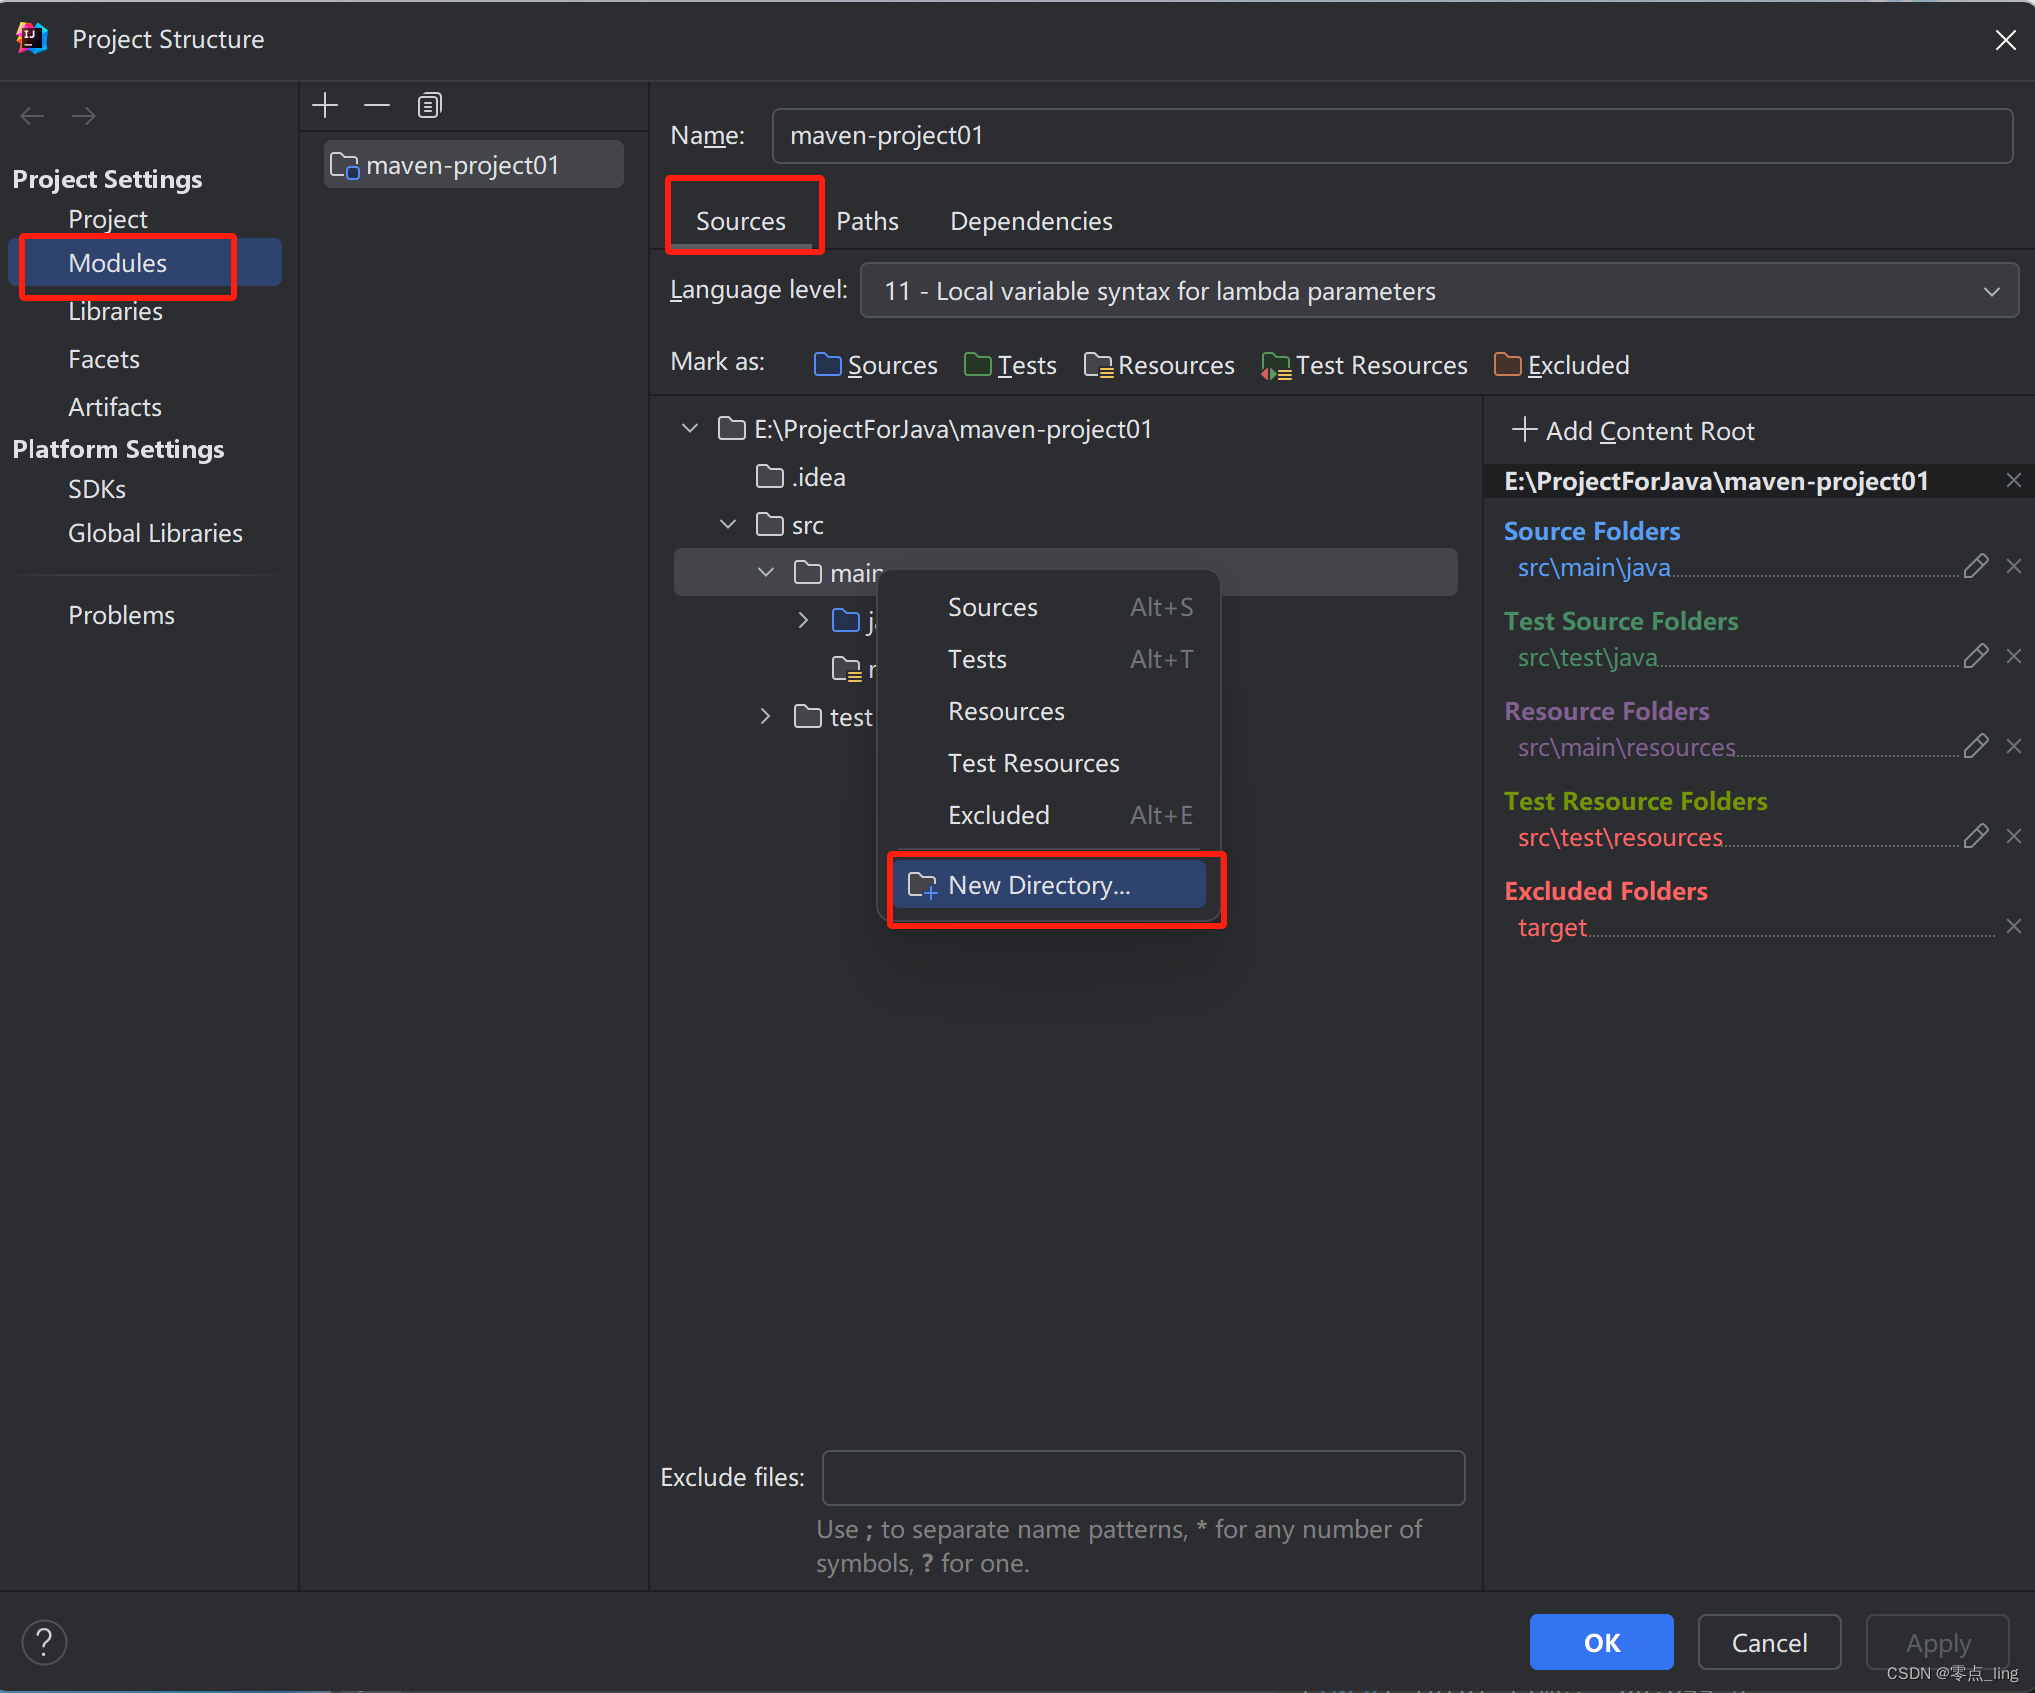This screenshot has width=2035, height=1693.
Task: Click the add module plus icon
Action: [325, 105]
